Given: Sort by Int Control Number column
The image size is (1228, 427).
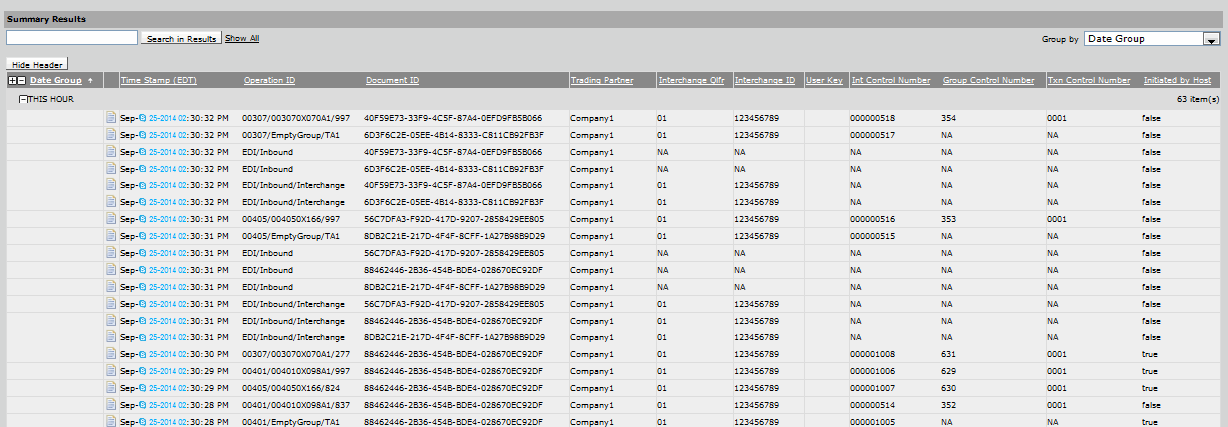Looking at the screenshot, I should click(x=891, y=80).
